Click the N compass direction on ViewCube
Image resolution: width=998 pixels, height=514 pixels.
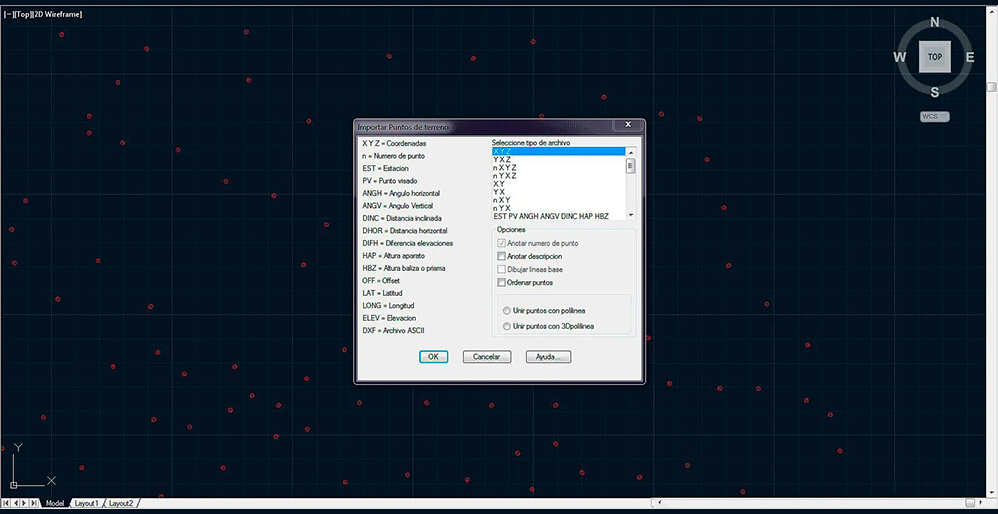click(x=935, y=22)
